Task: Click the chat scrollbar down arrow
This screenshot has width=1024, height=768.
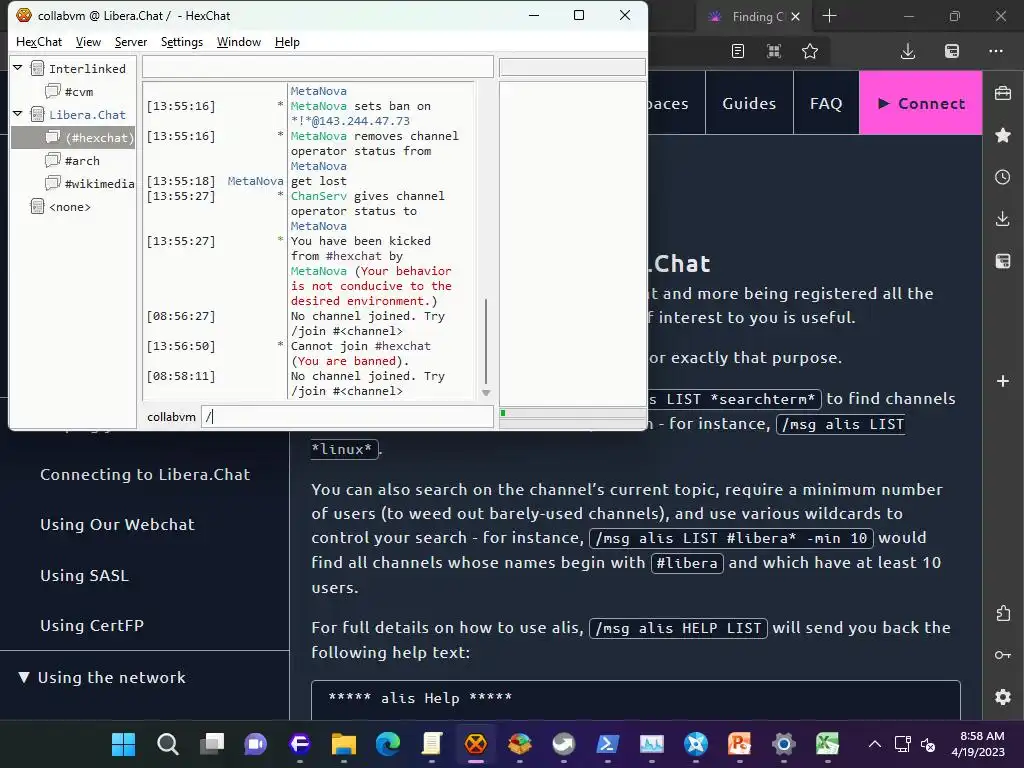Action: coord(486,392)
